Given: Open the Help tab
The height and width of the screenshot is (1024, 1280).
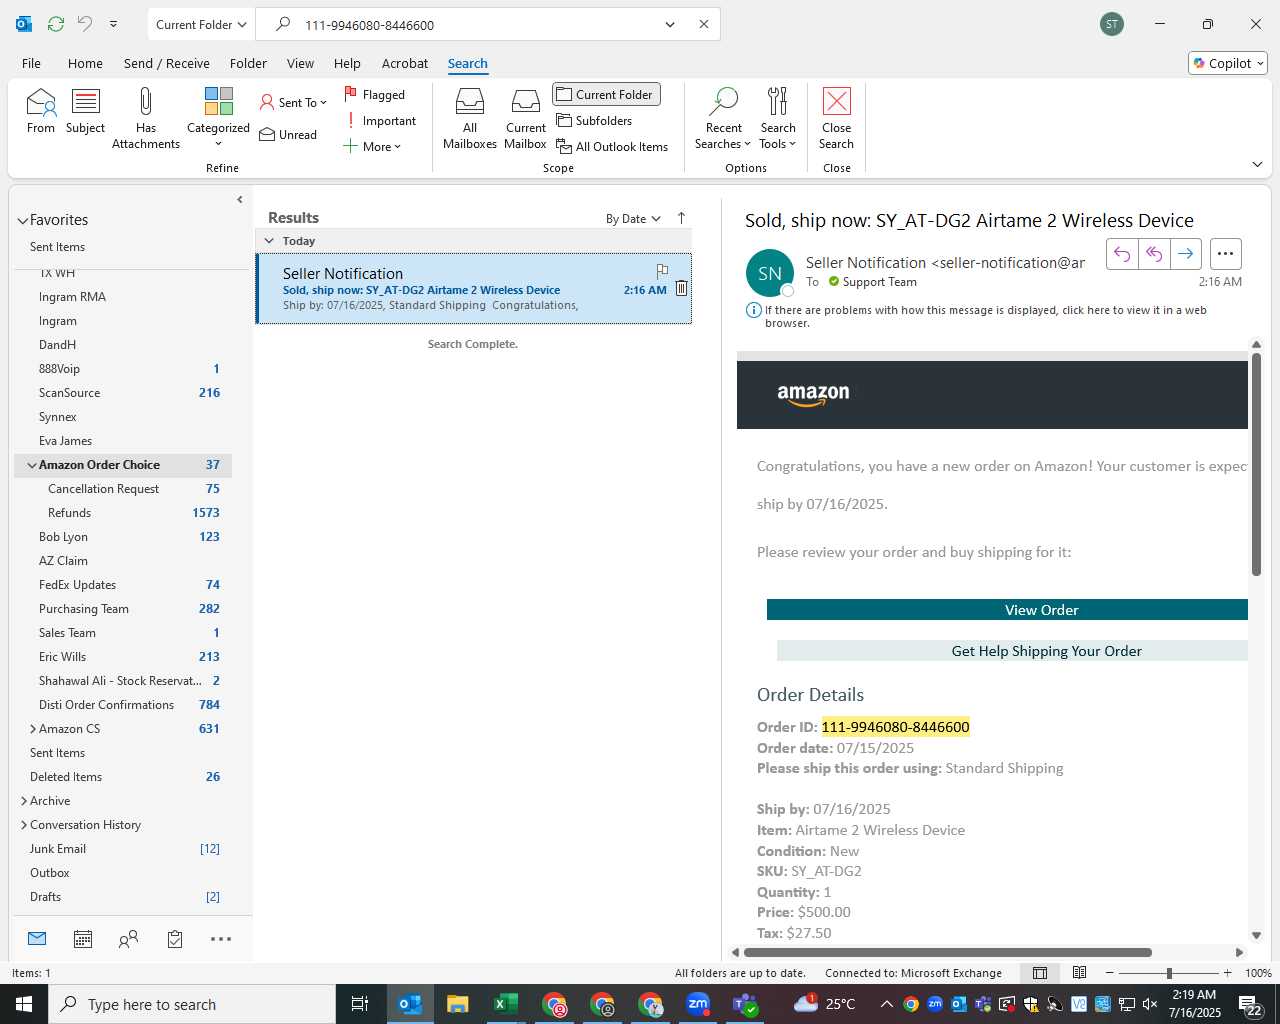Looking at the screenshot, I should point(347,63).
